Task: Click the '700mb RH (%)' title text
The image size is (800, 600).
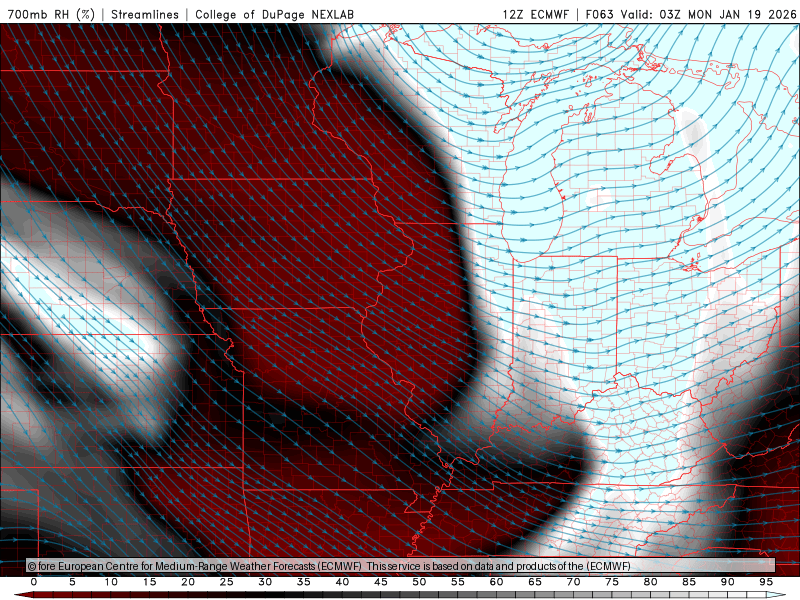Action: coord(51,14)
